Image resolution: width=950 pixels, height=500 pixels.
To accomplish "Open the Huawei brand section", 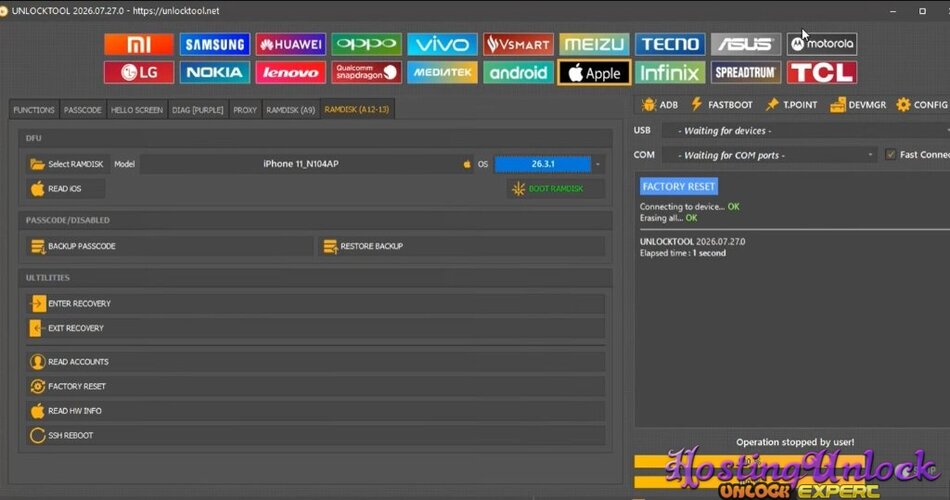I will pyautogui.click(x=290, y=44).
